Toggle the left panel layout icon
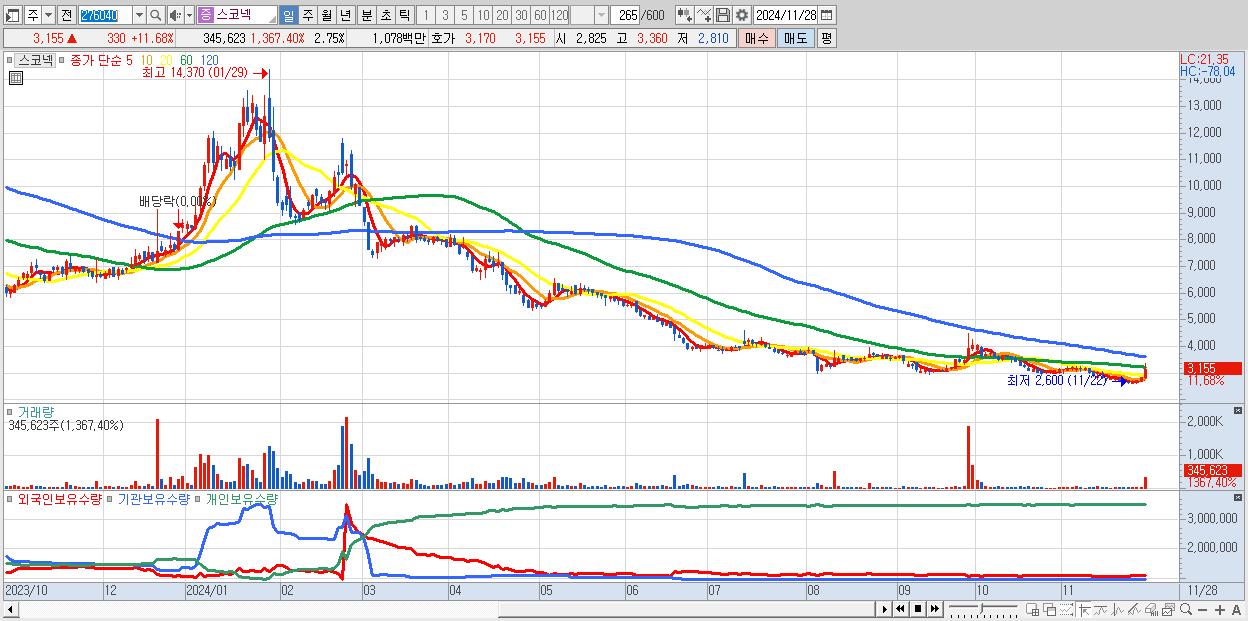Image resolution: width=1248 pixels, height=621 pixels. (13, 15)
